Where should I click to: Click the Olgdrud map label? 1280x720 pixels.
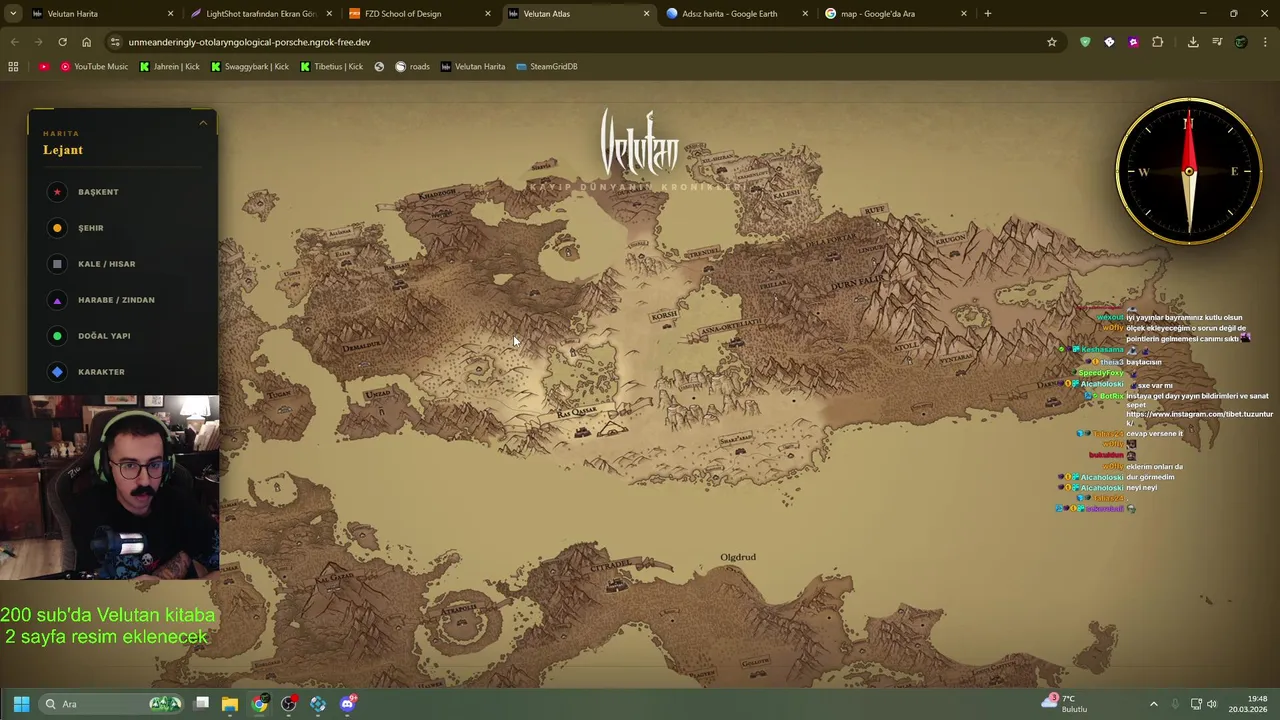click(x=738, y=557)
